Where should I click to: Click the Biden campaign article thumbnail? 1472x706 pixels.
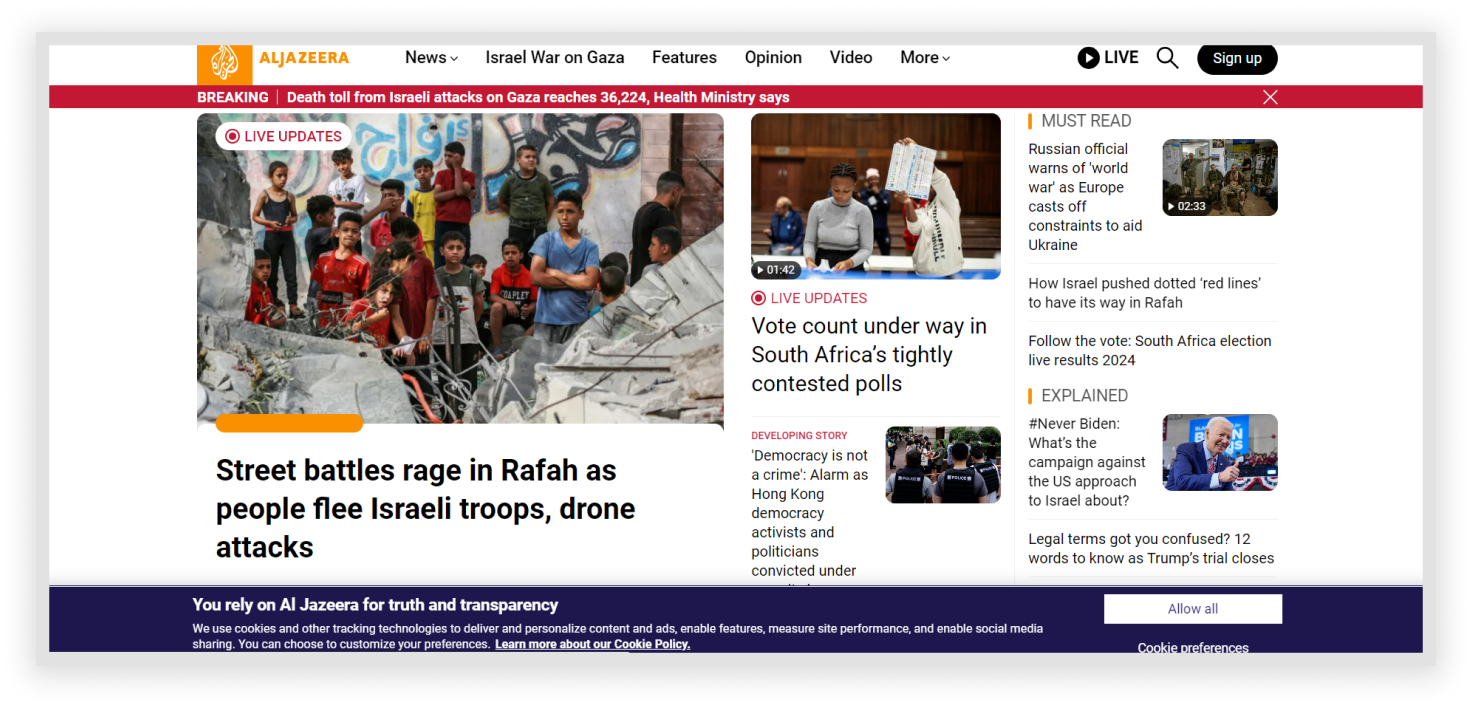pos(1219,452)
